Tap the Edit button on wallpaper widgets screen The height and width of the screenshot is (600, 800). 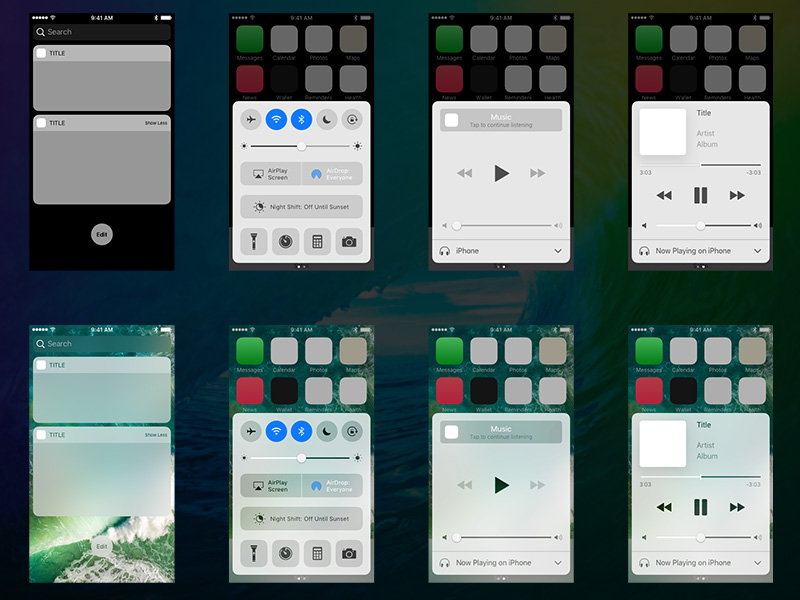click(102, 546)
